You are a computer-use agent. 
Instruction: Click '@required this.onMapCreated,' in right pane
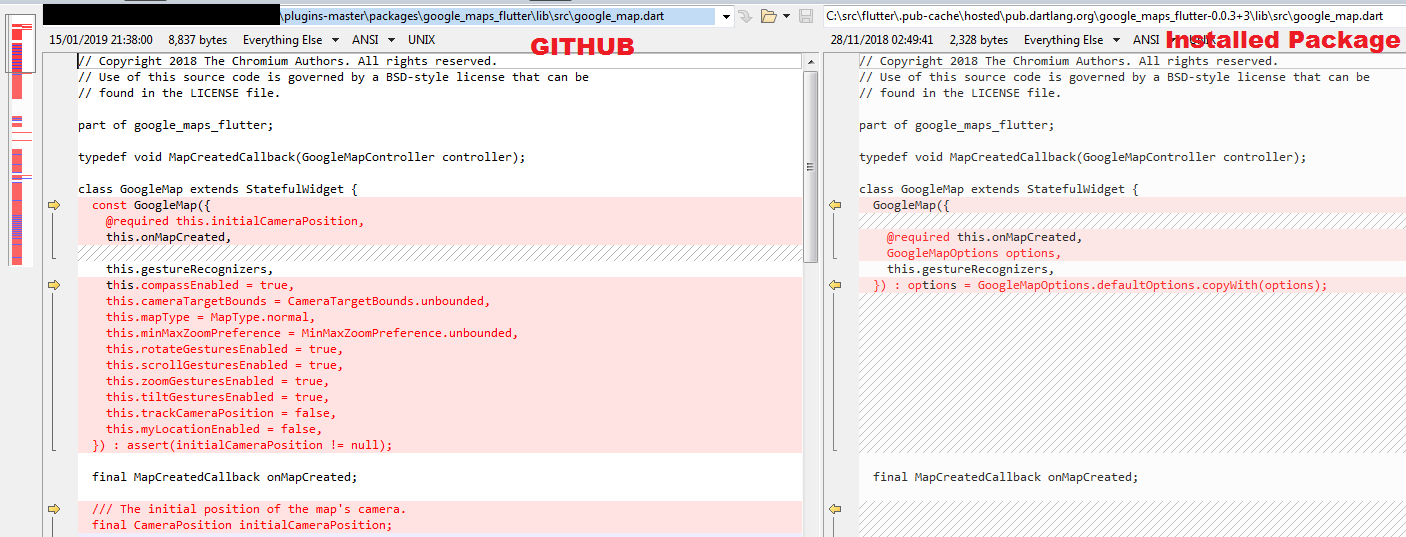click(984, 237)
